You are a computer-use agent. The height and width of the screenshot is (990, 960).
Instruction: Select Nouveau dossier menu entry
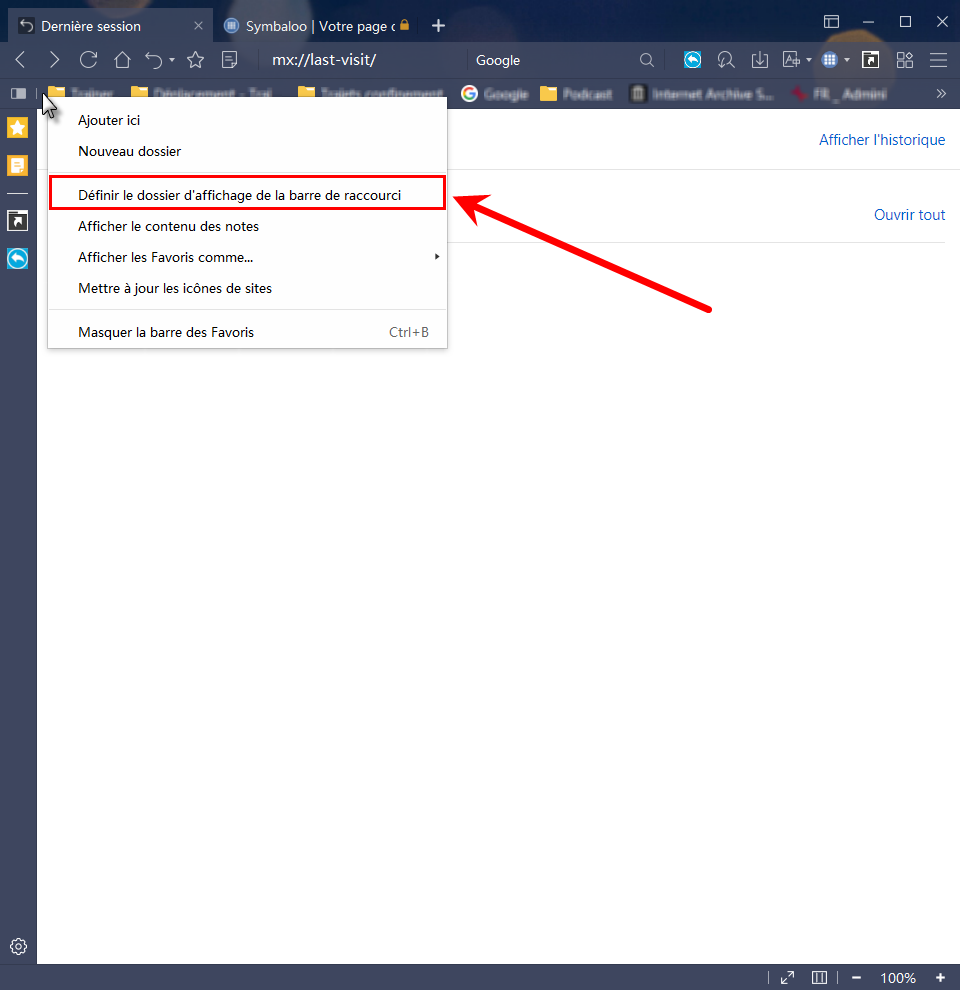(x=248, y=152)
